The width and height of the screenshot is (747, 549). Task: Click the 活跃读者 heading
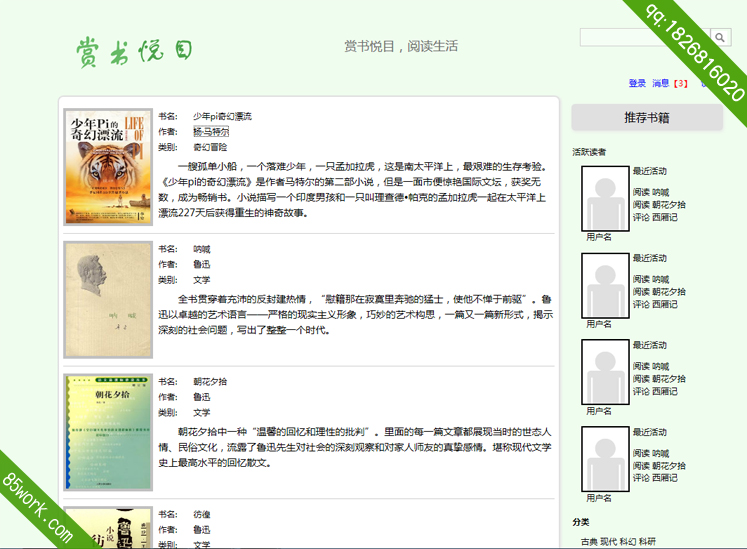pos(589,152)
